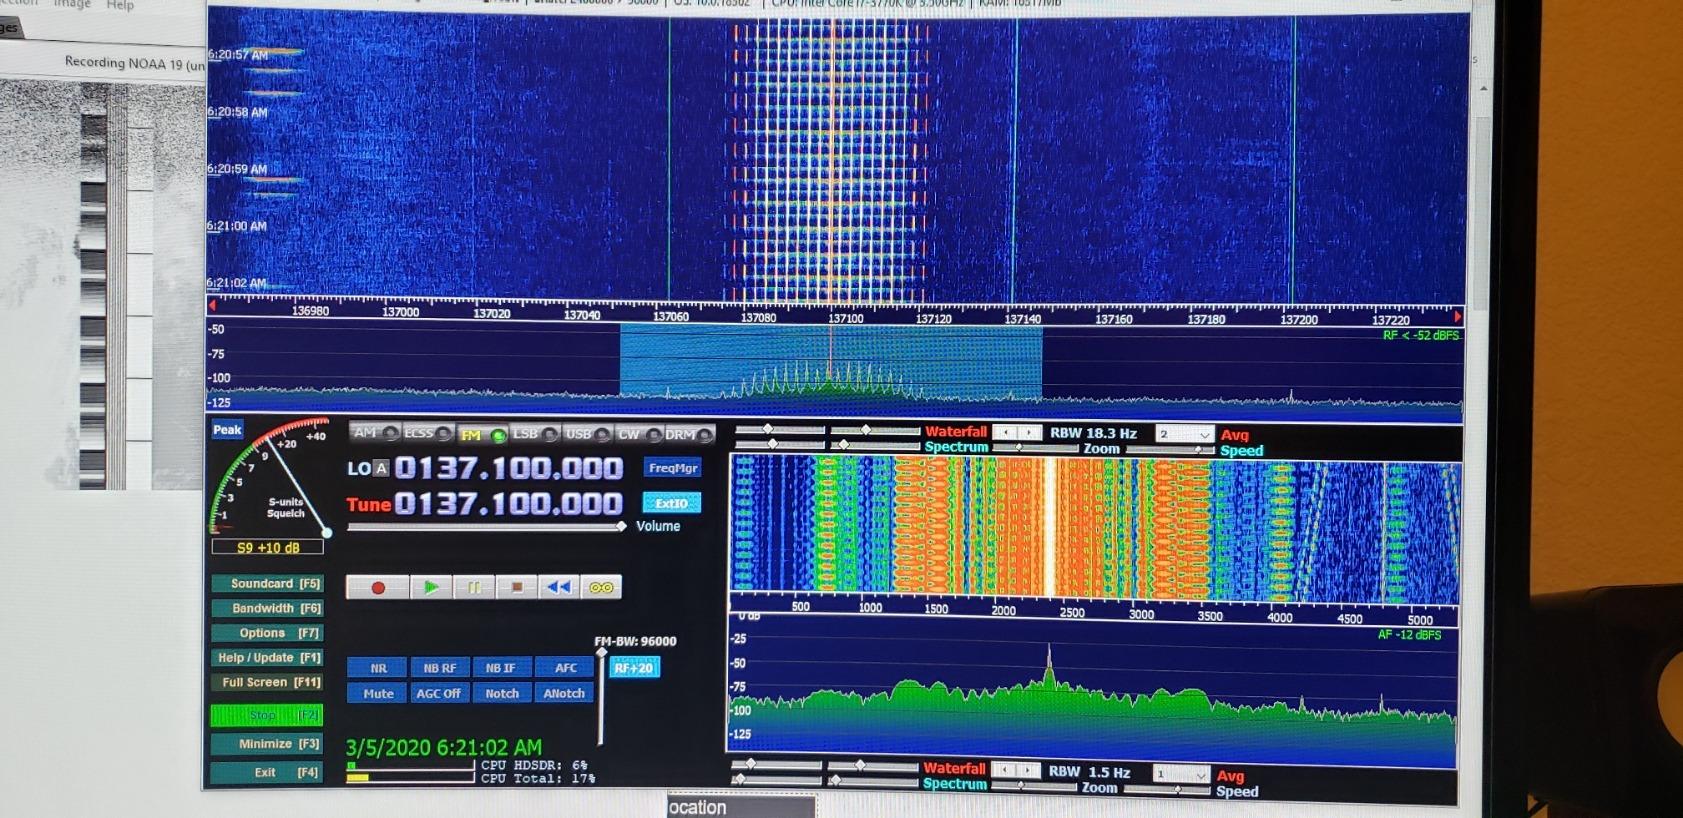This screenshot has width=1683, height=818.
Task: Select USB demodulation mode
Action: tap(587, 434)
